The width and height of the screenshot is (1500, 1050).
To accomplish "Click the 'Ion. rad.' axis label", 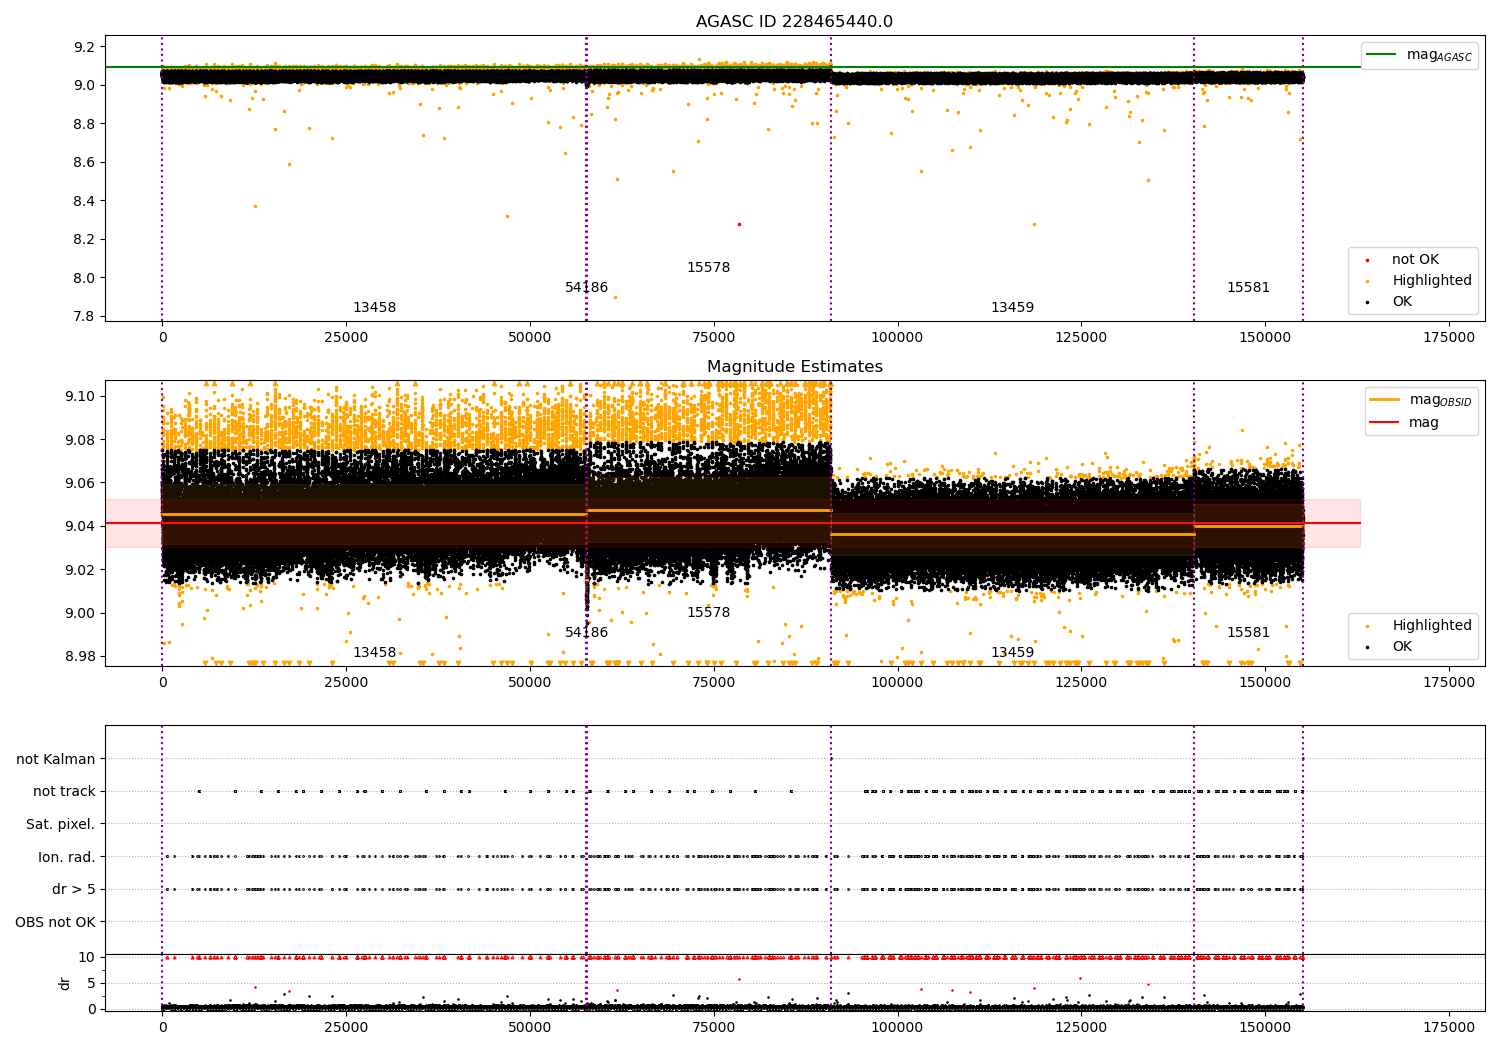I will 67,857.
